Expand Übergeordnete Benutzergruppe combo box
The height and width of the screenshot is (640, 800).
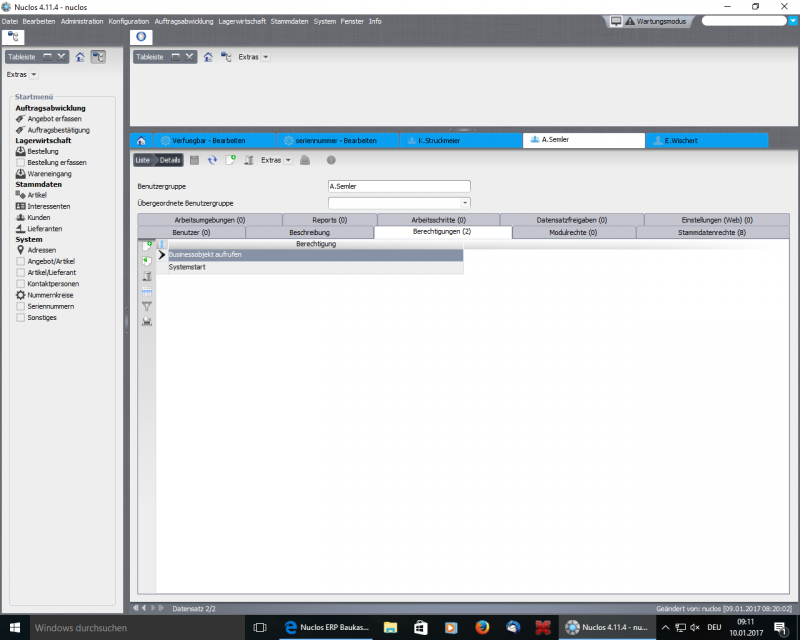point(465,203)
